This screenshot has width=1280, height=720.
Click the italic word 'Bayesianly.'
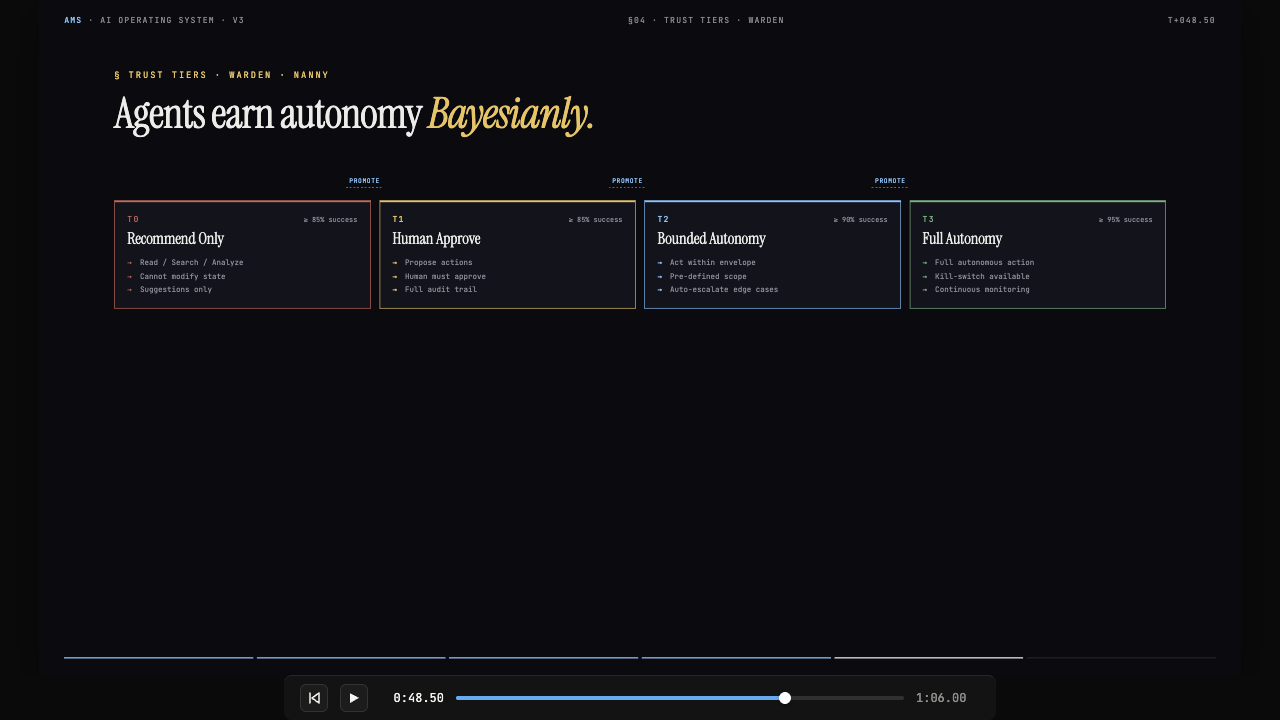click(x=511, y=114)
